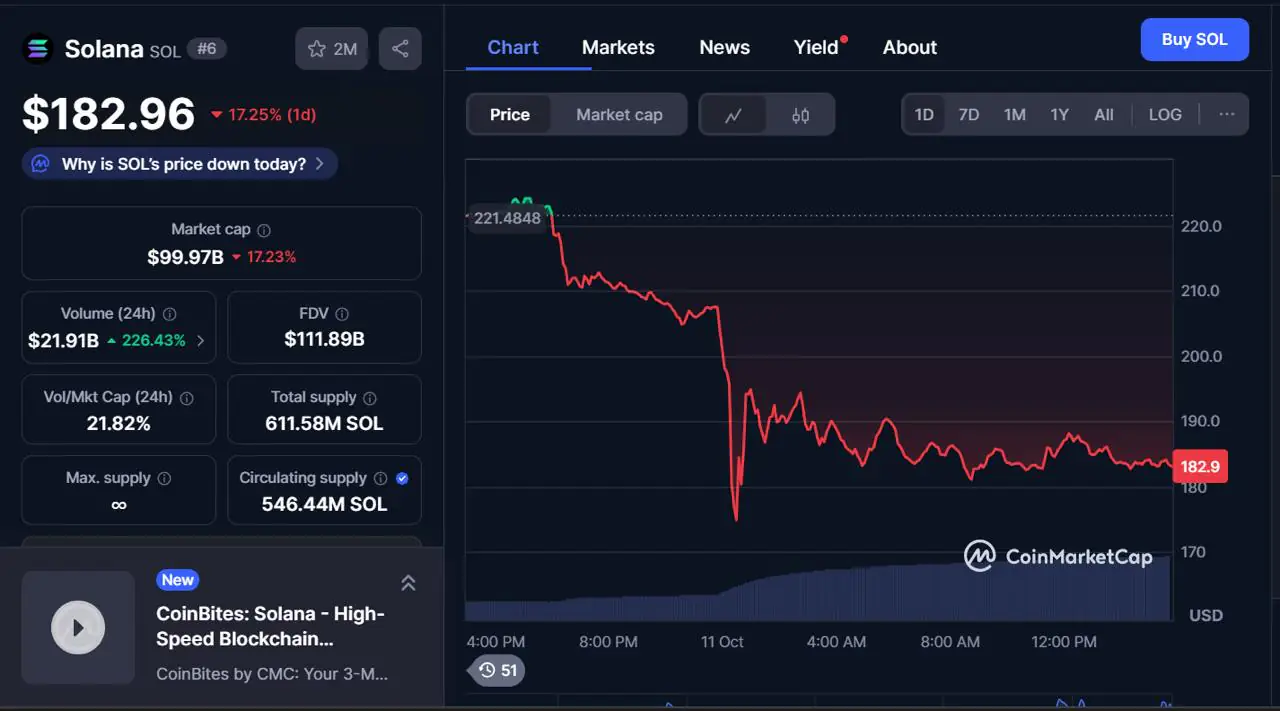
Task: Play the CoinBites Solana video thumbnail
Action: point(78,628)
